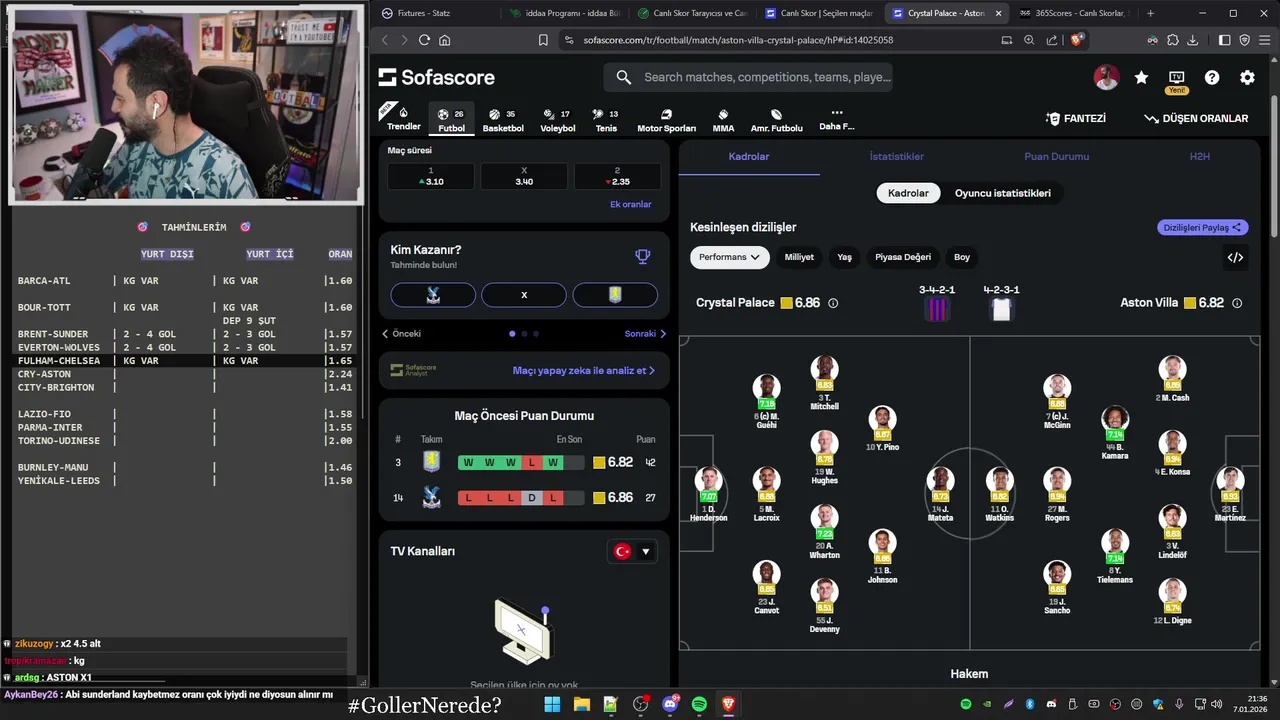This screenshot has width=1280, height=720.
Task: Switch to the İstatistikler tab
Action: 896,157
